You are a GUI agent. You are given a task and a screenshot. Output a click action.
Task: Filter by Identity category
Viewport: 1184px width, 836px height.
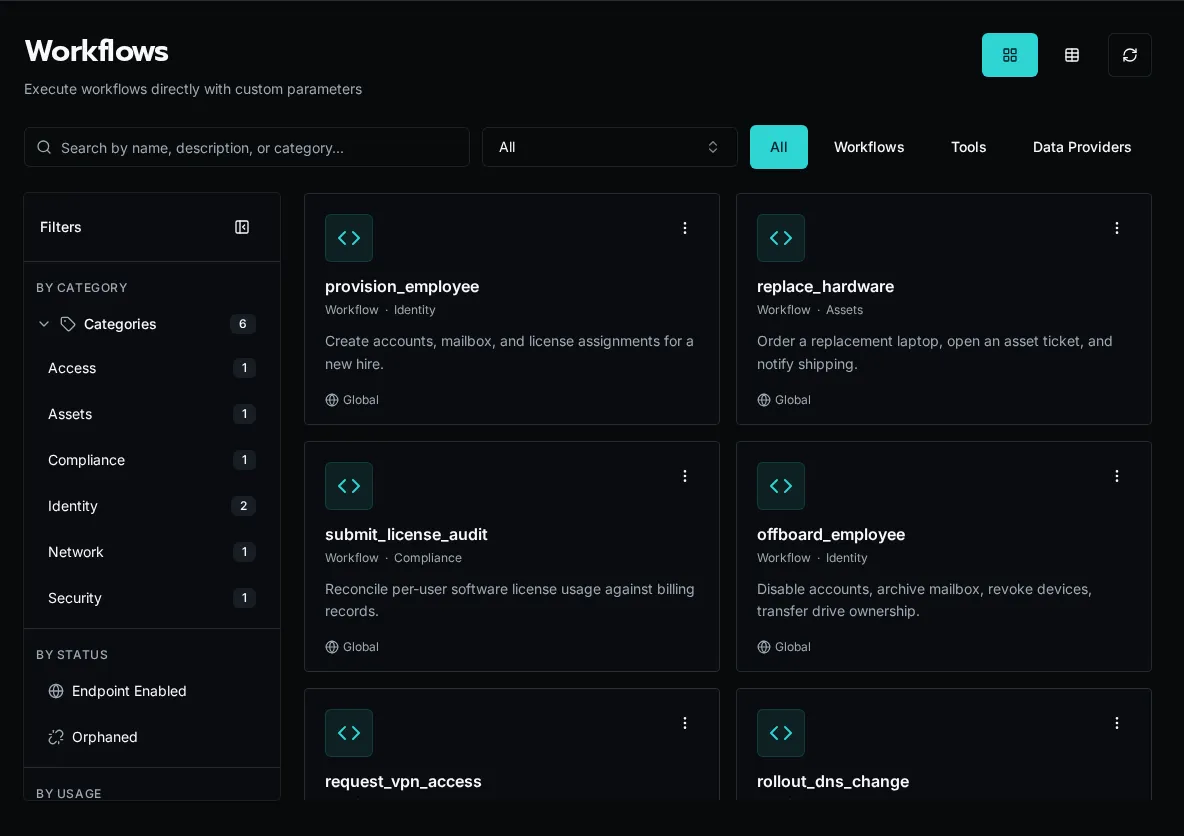tap(152, 506)
